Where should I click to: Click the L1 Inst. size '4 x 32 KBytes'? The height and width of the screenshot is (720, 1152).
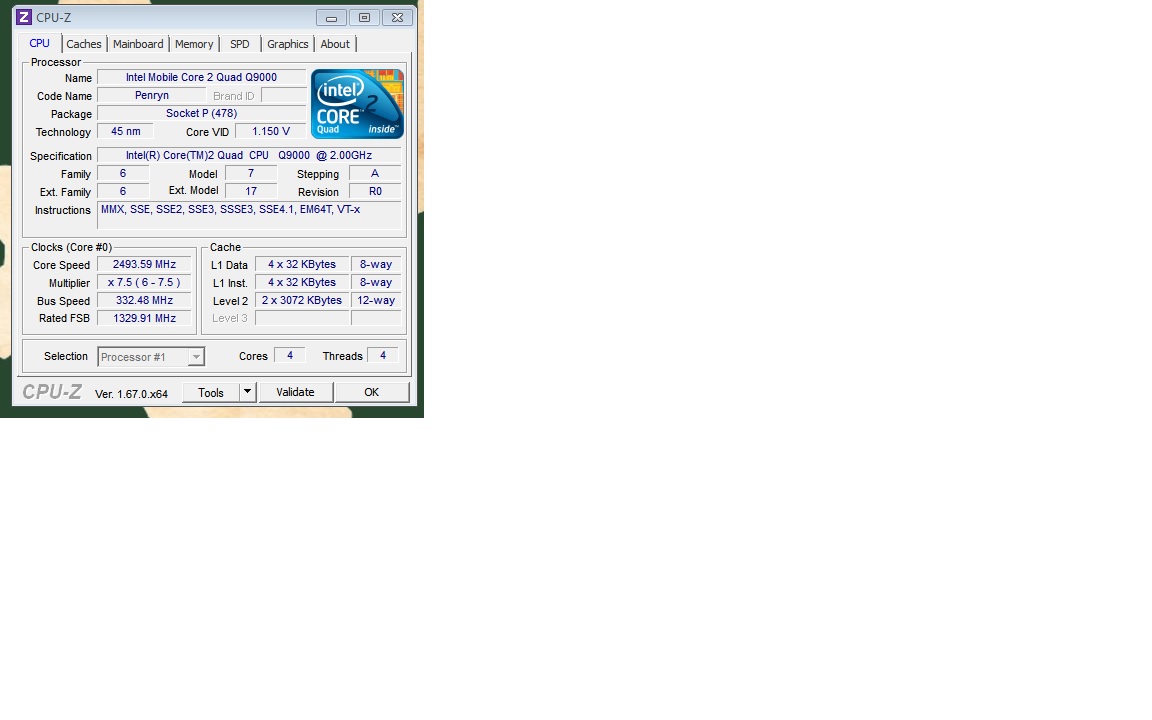click(x=302, y=282)
